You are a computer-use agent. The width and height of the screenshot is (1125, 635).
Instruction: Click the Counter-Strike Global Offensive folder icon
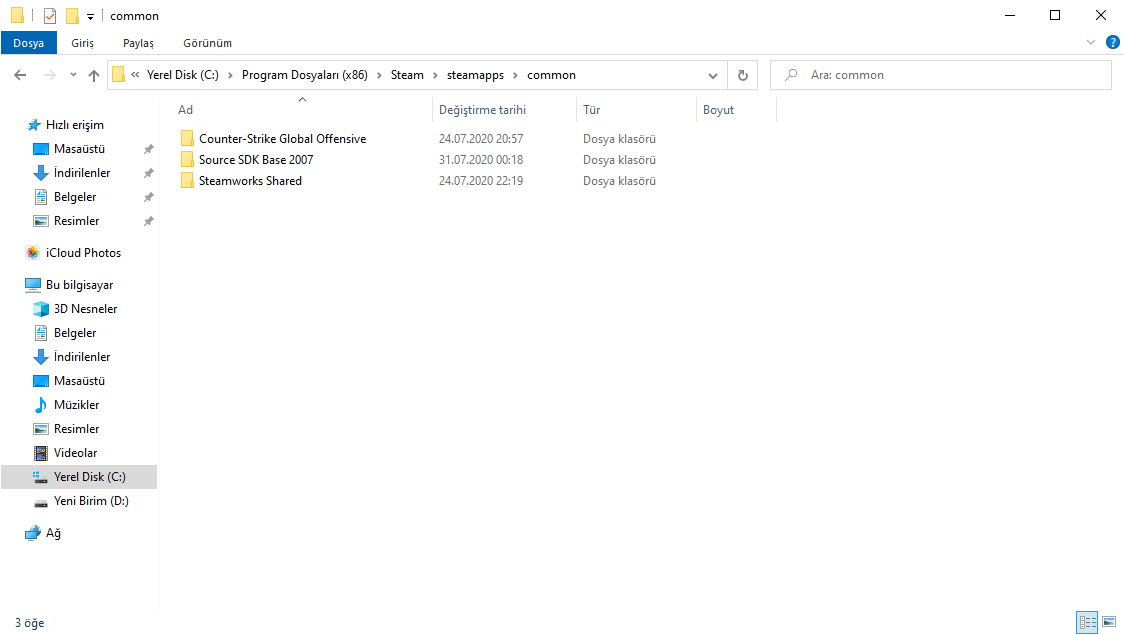point(187,138)
